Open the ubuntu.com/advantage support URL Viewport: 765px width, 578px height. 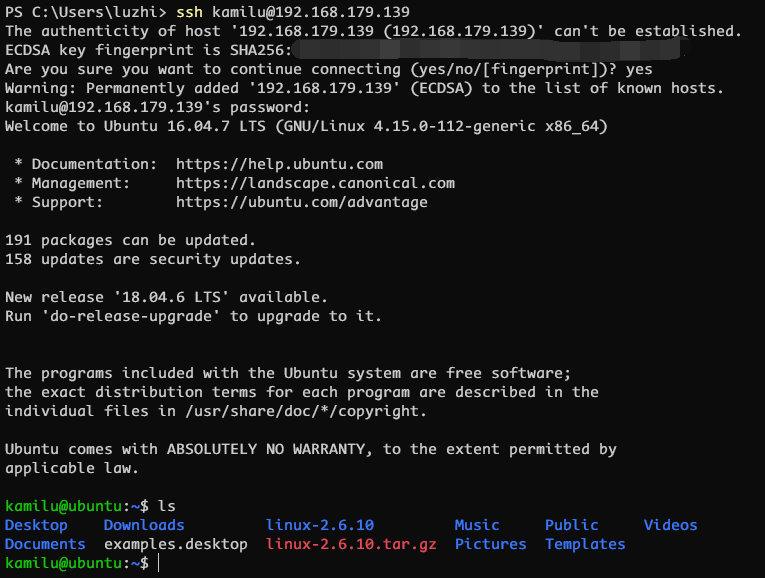302,202
